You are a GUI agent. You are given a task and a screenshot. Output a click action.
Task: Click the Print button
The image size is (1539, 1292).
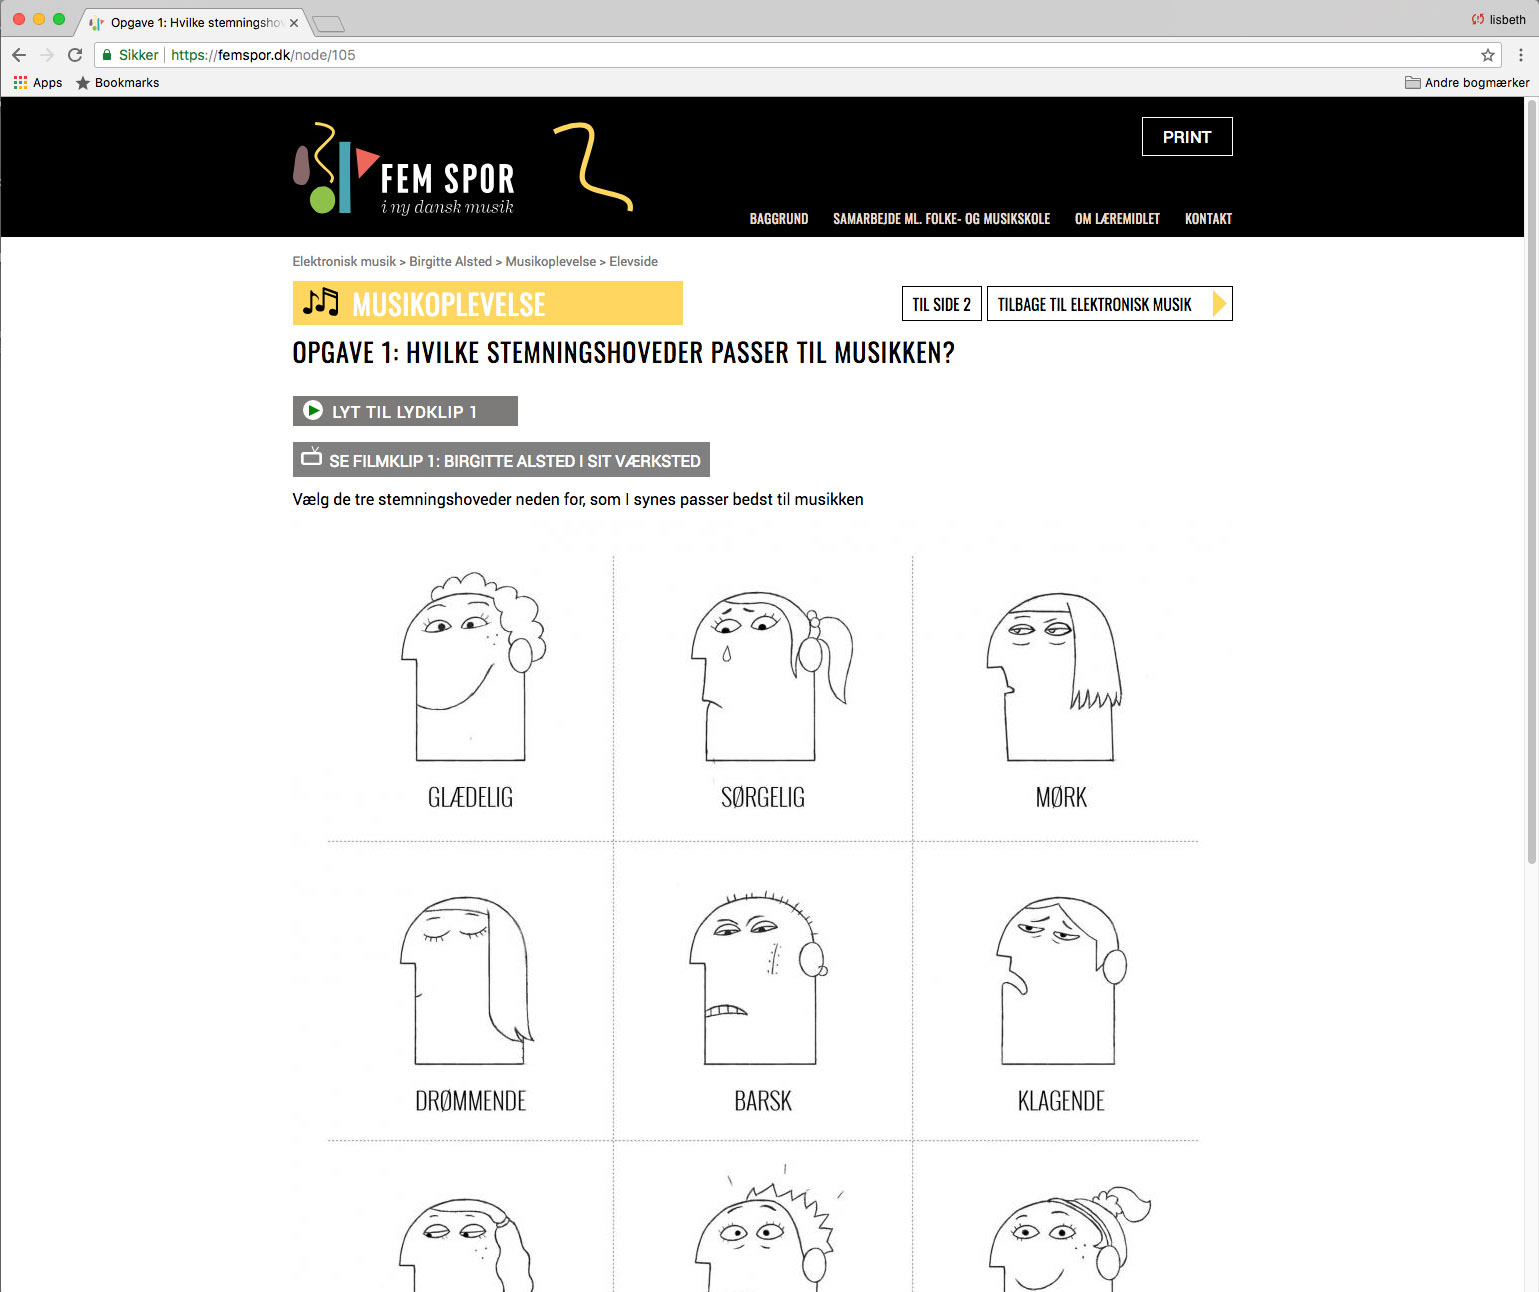tap(1187, 137)
